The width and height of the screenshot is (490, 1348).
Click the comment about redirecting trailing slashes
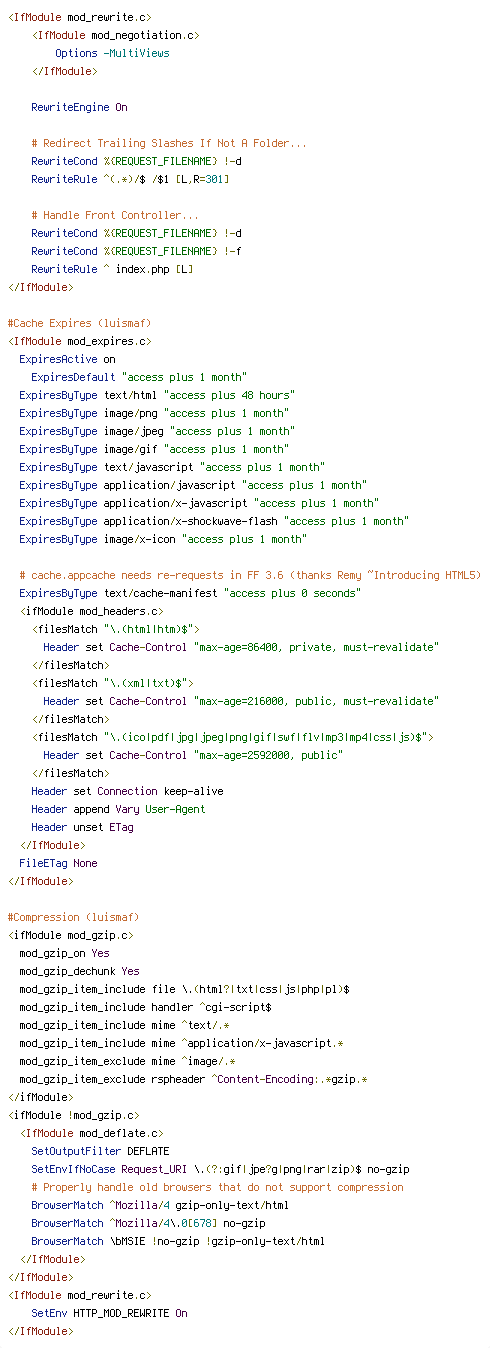169,143
